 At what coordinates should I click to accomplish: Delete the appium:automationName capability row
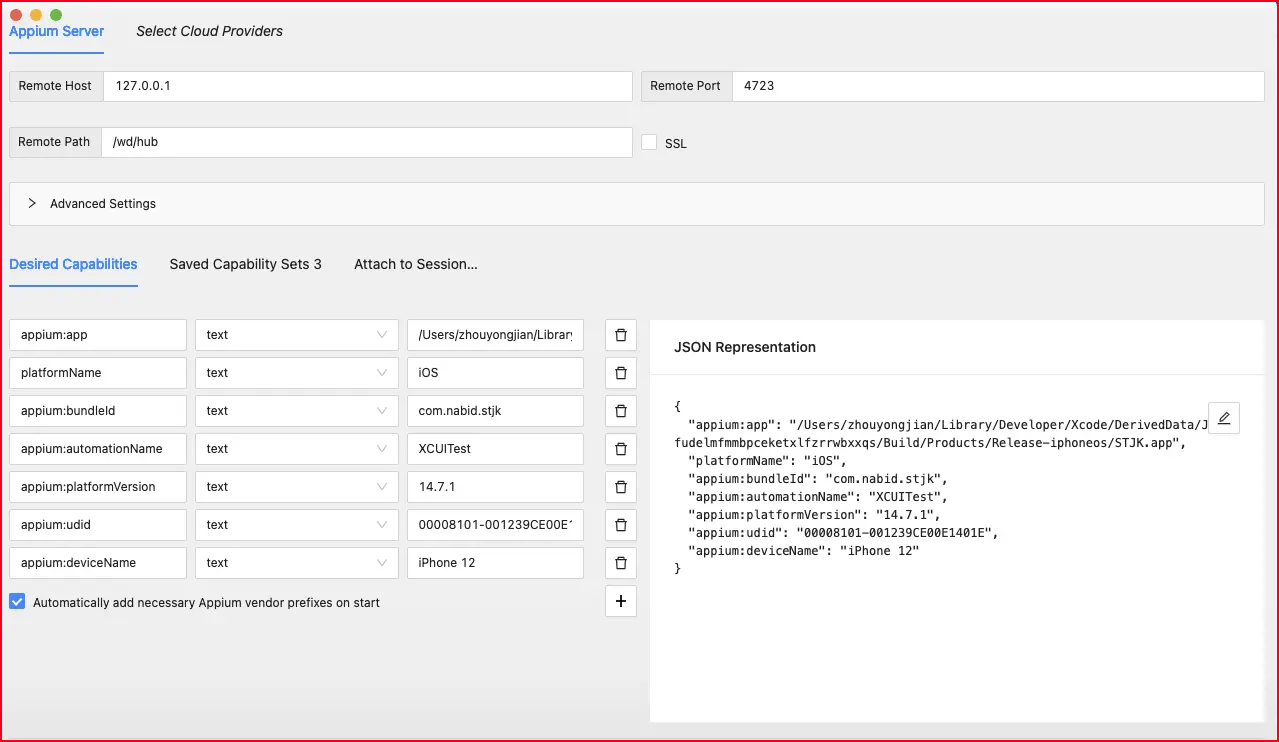tap(620, 449)
